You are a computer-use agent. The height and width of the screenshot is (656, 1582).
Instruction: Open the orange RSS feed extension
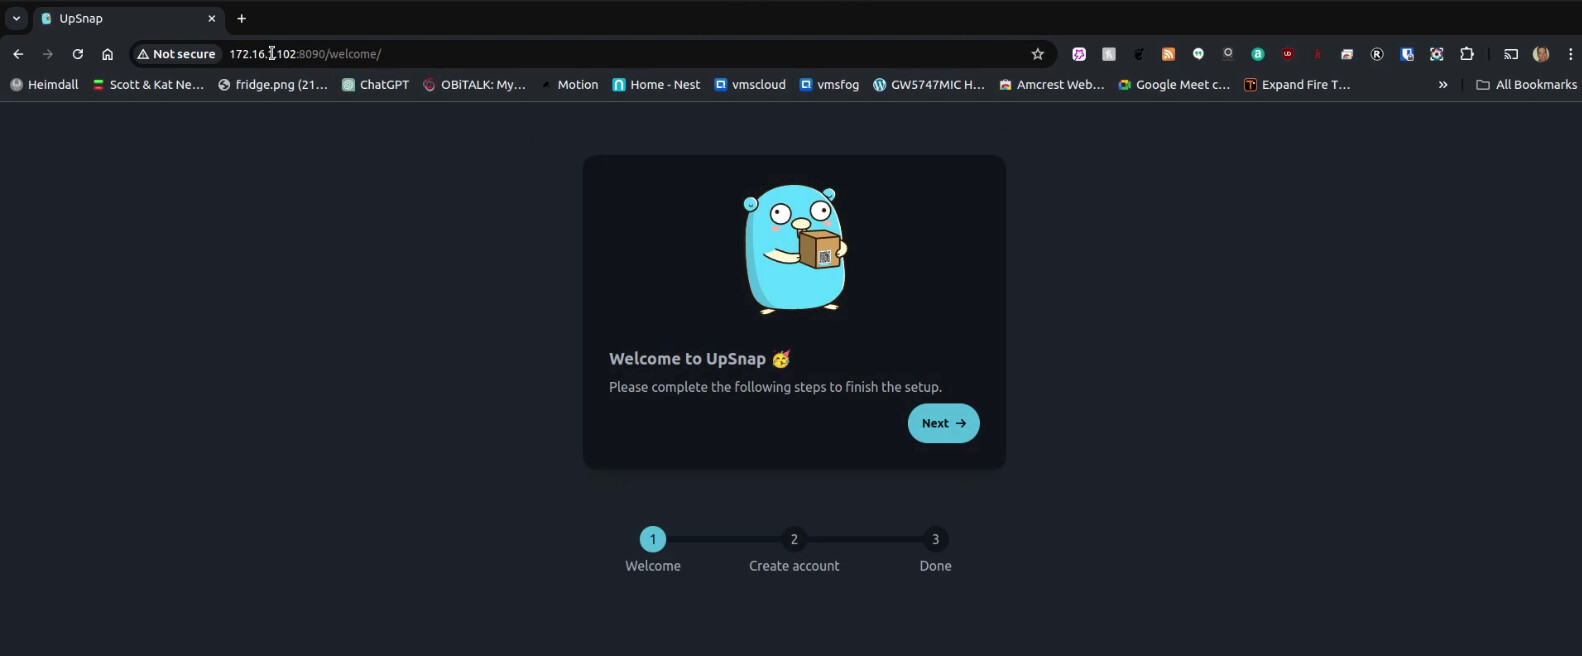[1168, 54]
